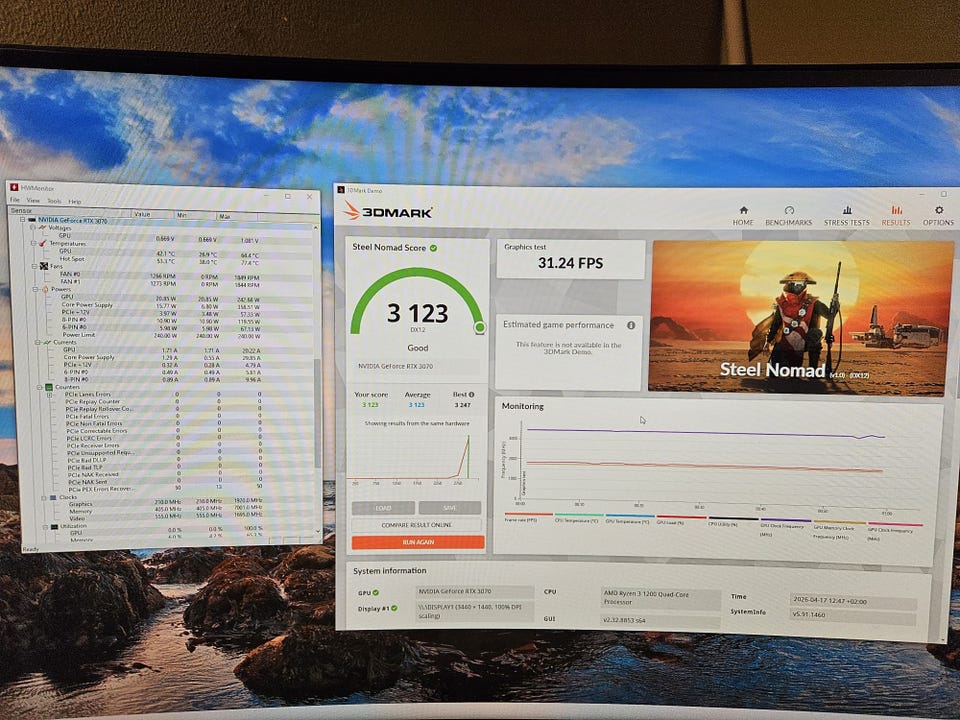Click the Fans icon in HWMonitor tree
Screen dimensions: 960x720
pyautogui.click(x=43, y=266)
